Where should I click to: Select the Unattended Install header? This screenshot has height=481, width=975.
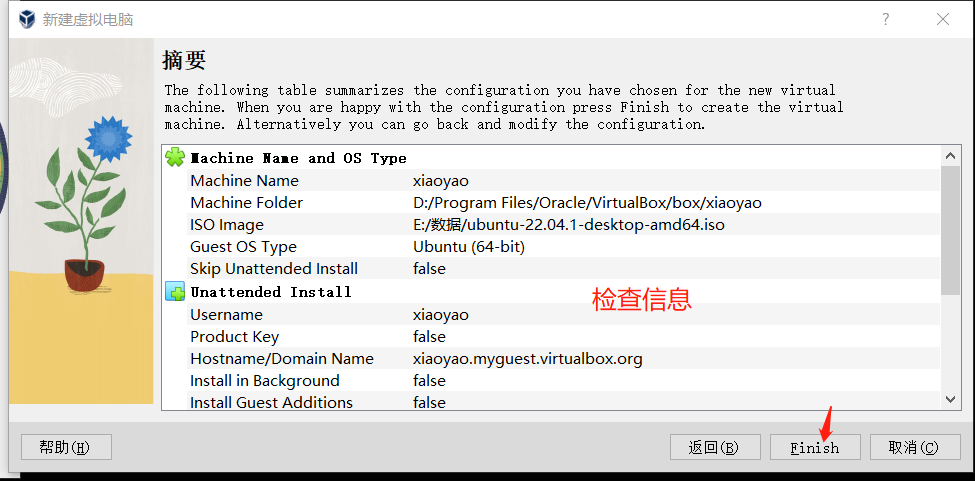271,291
